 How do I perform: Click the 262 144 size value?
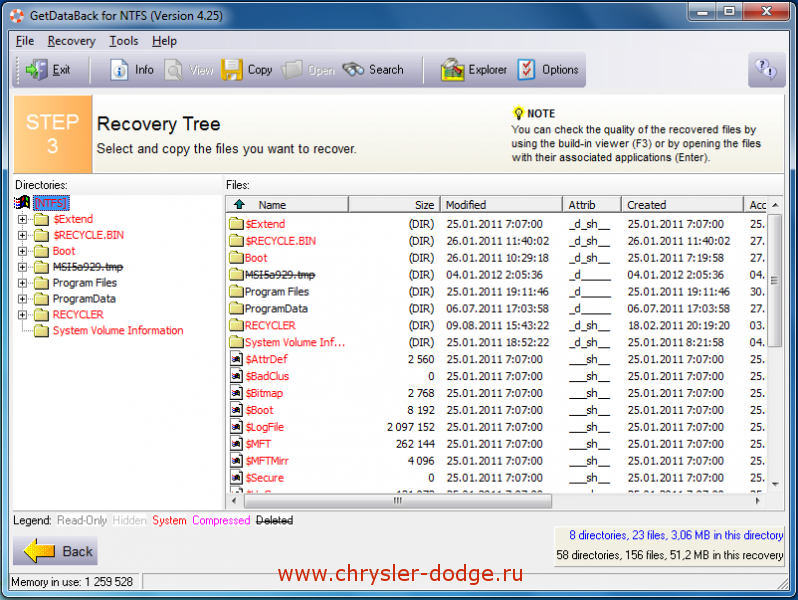click(x=415, y=444)
